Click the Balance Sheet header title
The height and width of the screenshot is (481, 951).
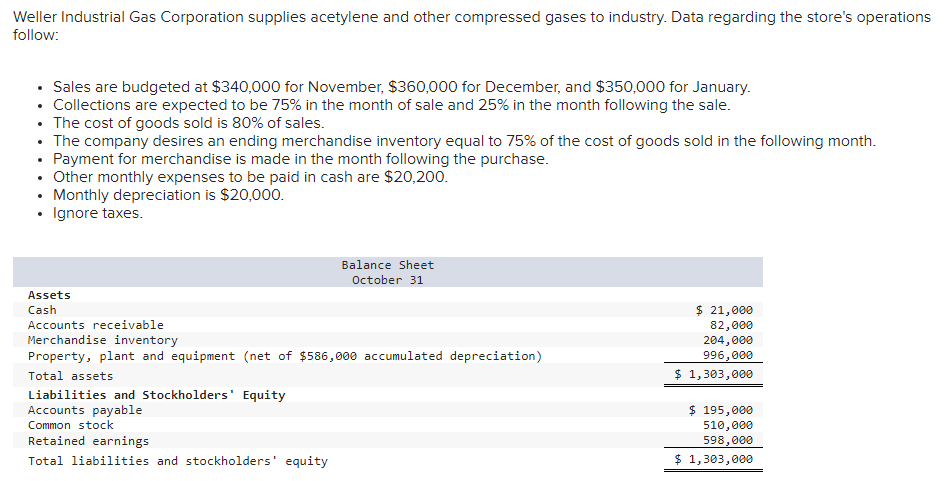(387, 265)
